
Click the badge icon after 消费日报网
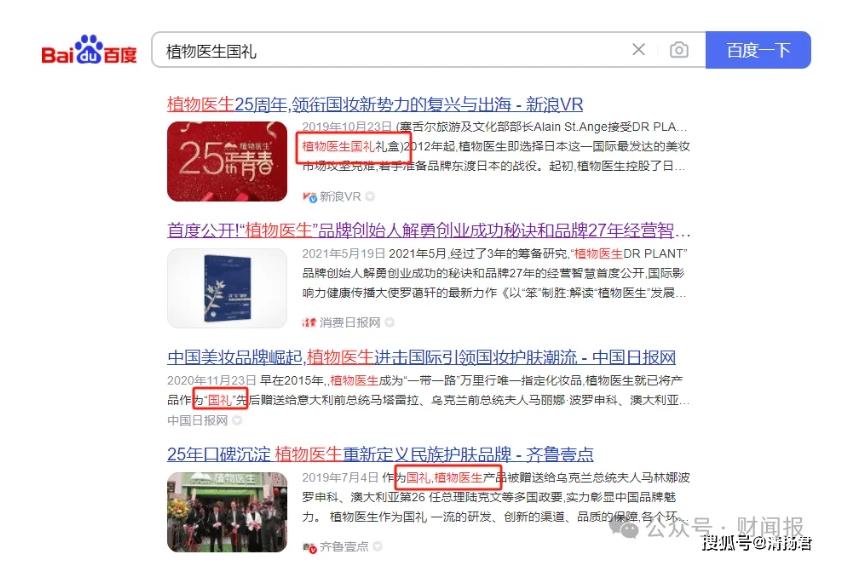[389, 322]
